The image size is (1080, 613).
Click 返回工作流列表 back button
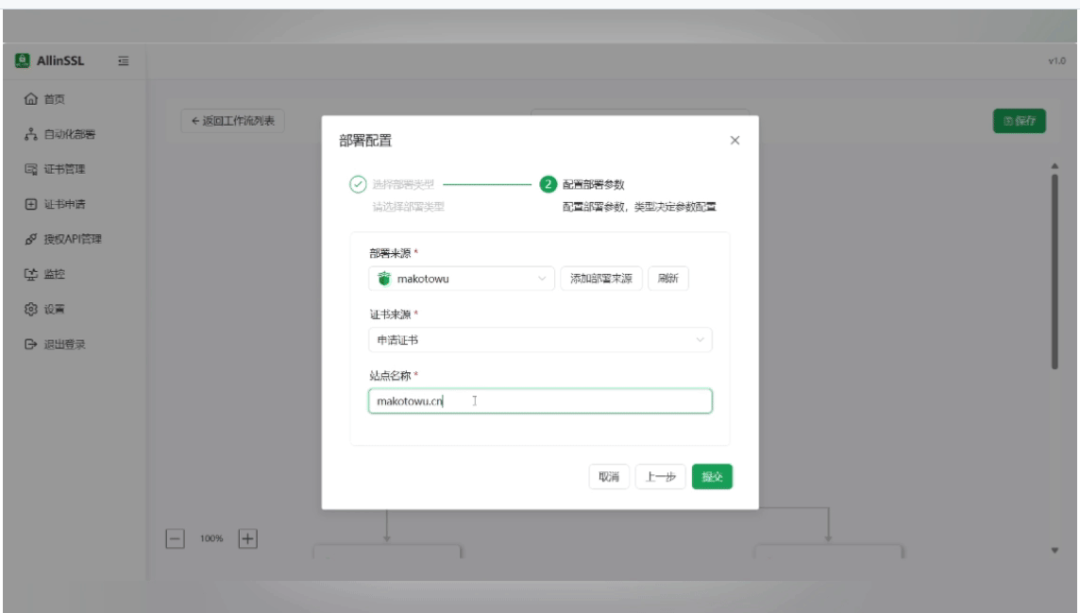coord(233,121)
